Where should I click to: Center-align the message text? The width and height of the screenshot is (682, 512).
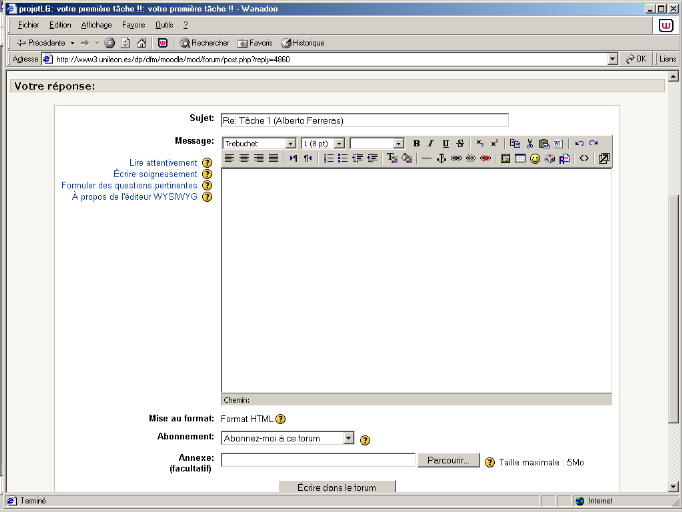click(244, 158)
